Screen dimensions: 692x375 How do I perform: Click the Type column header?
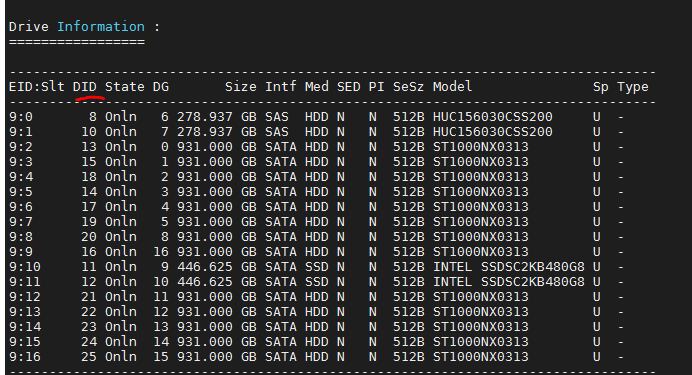click(633, 87)
